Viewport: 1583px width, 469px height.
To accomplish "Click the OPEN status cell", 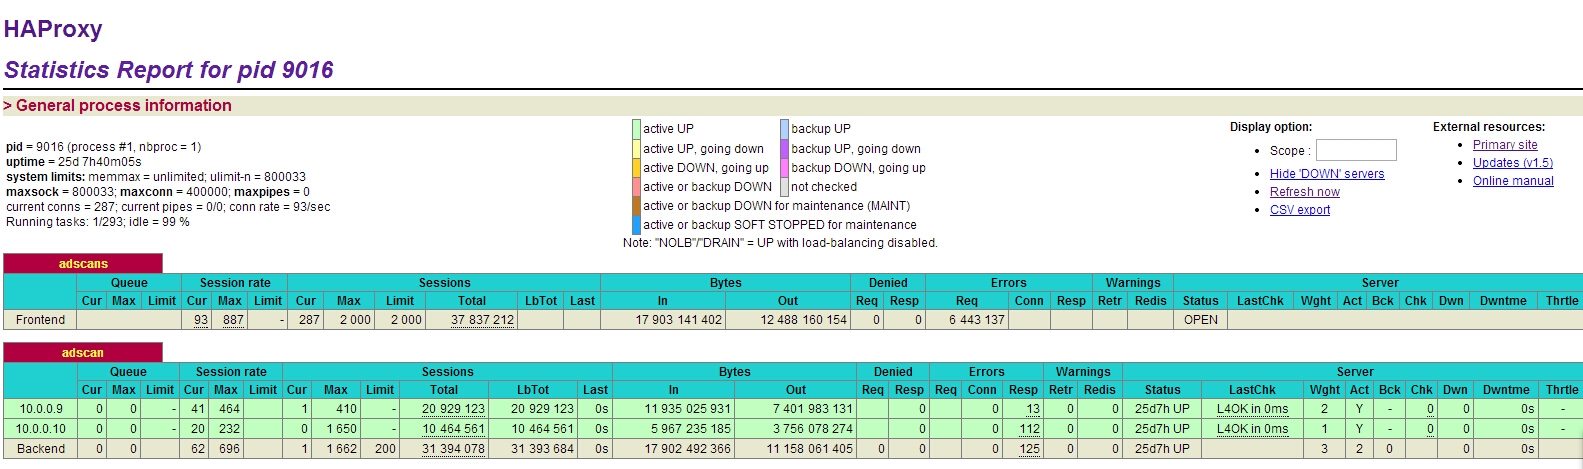I will [x=1200, y=320].
